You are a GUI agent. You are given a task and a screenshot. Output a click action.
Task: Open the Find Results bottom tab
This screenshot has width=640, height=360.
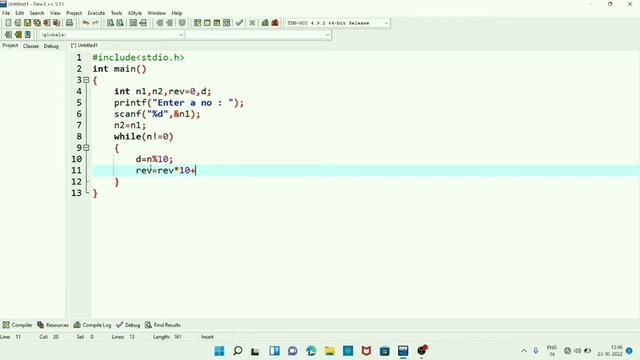point(163,325)
